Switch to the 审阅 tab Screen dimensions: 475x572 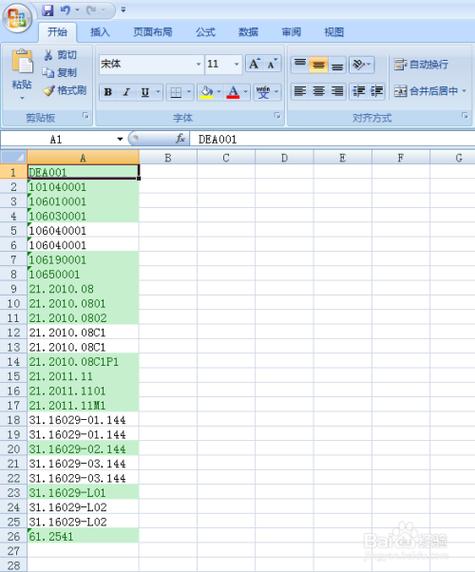(x=291, y=32)
